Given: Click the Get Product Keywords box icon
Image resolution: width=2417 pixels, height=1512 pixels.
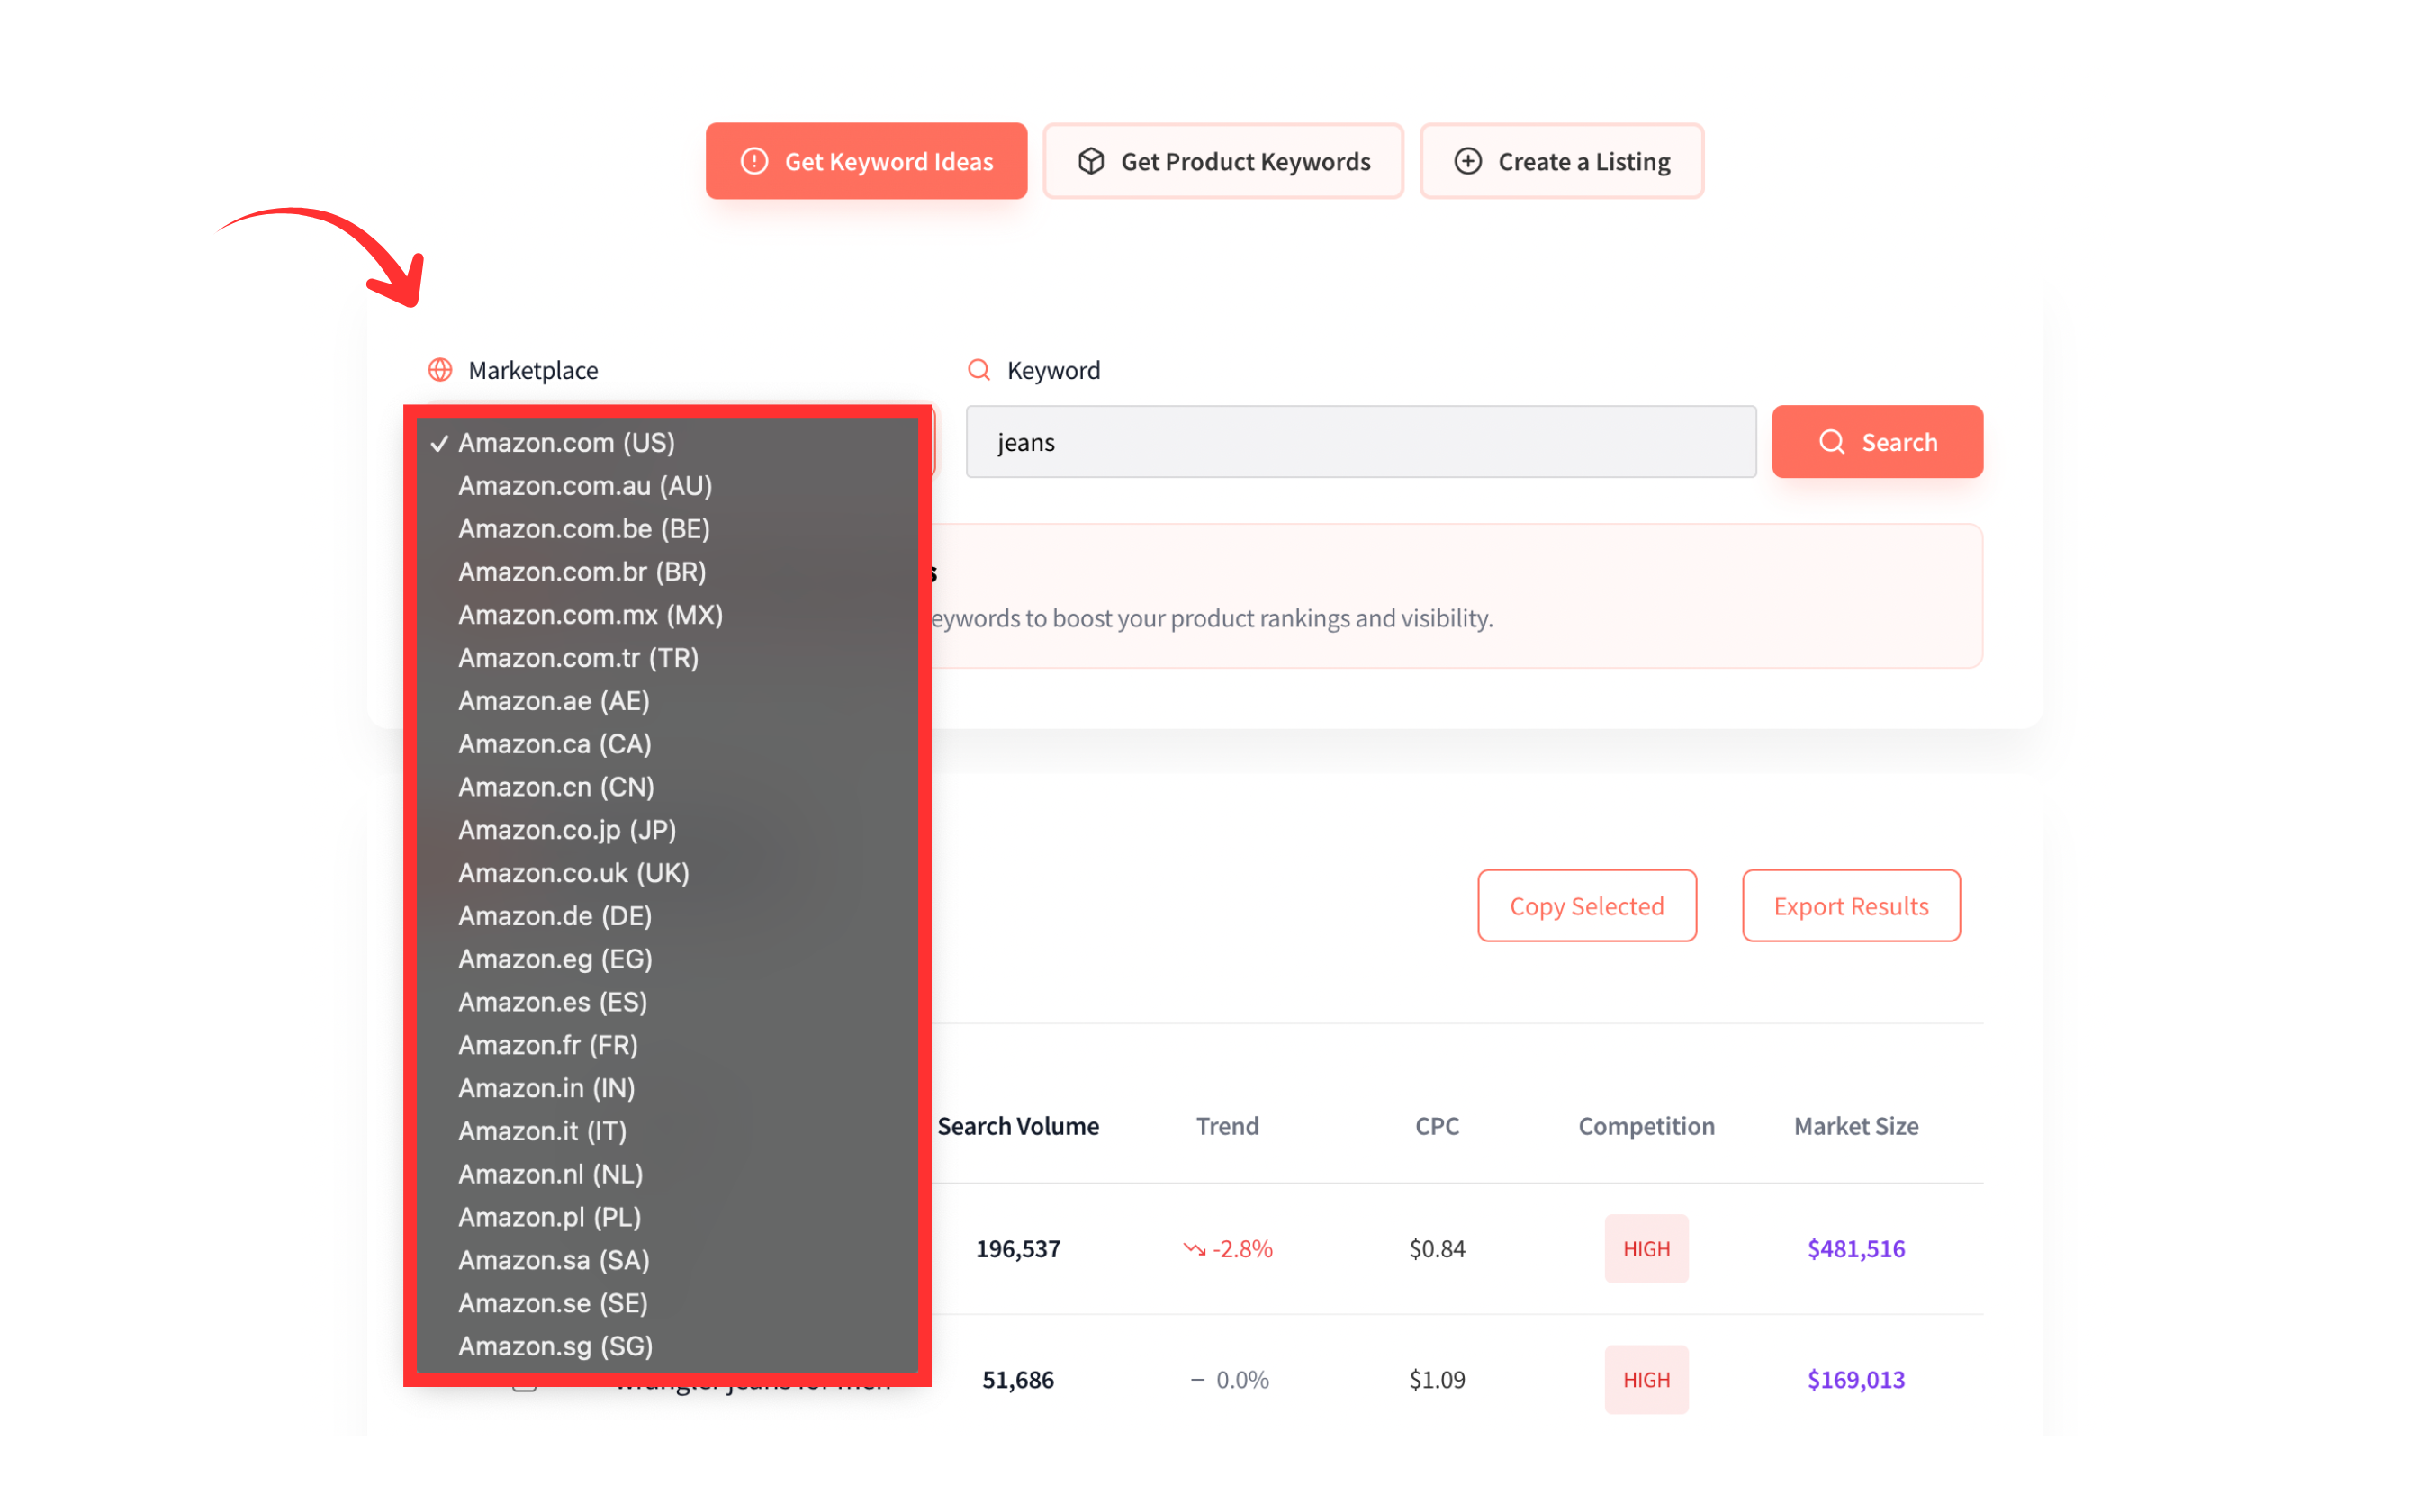Looking at the screenshot, I should point(1091,161).
